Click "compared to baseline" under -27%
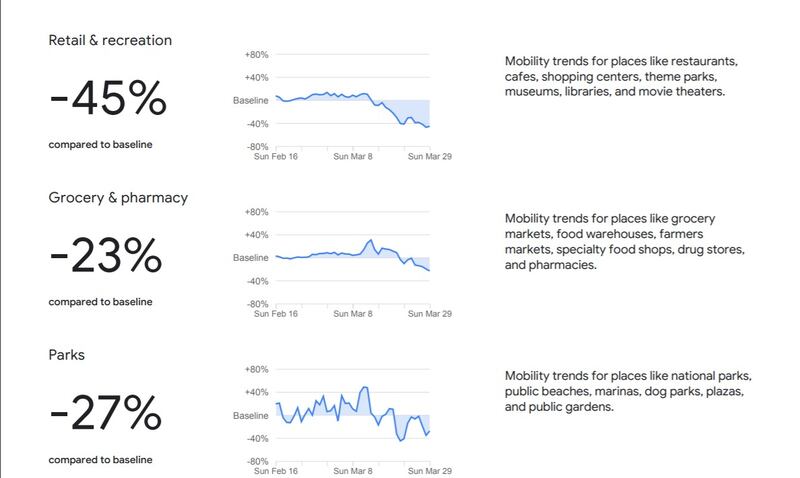800x478 pixels. [100, 459]
